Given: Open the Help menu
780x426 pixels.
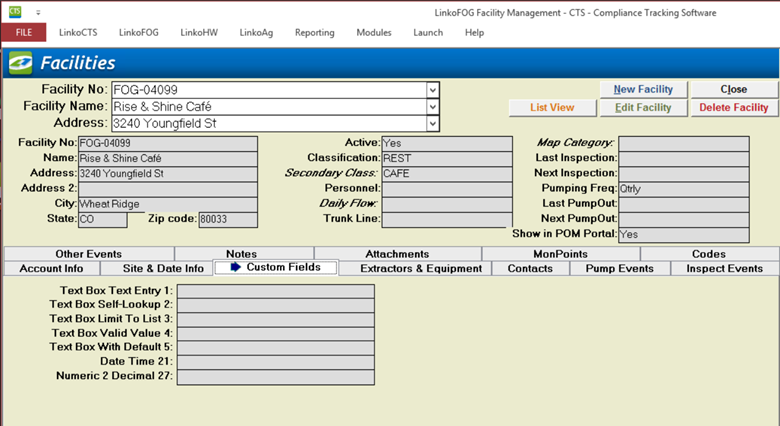Looking at the screenshot, I should (x=474, y=32).
